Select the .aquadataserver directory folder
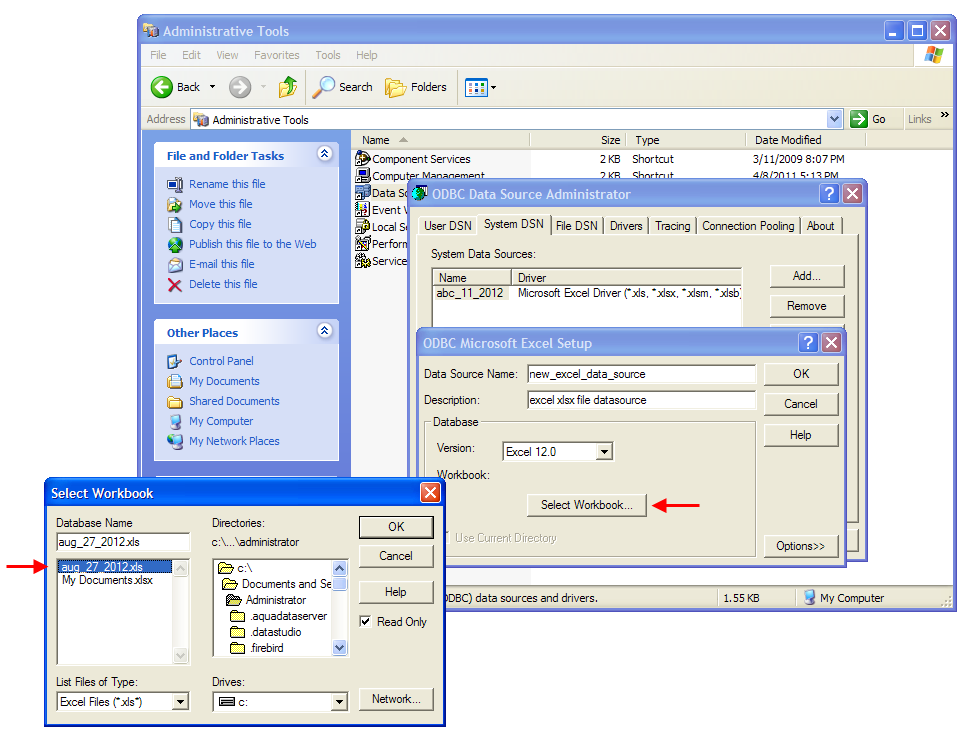The height and width of the screenshot is (735, 978). pyautogui.click(x=279, y=616)
